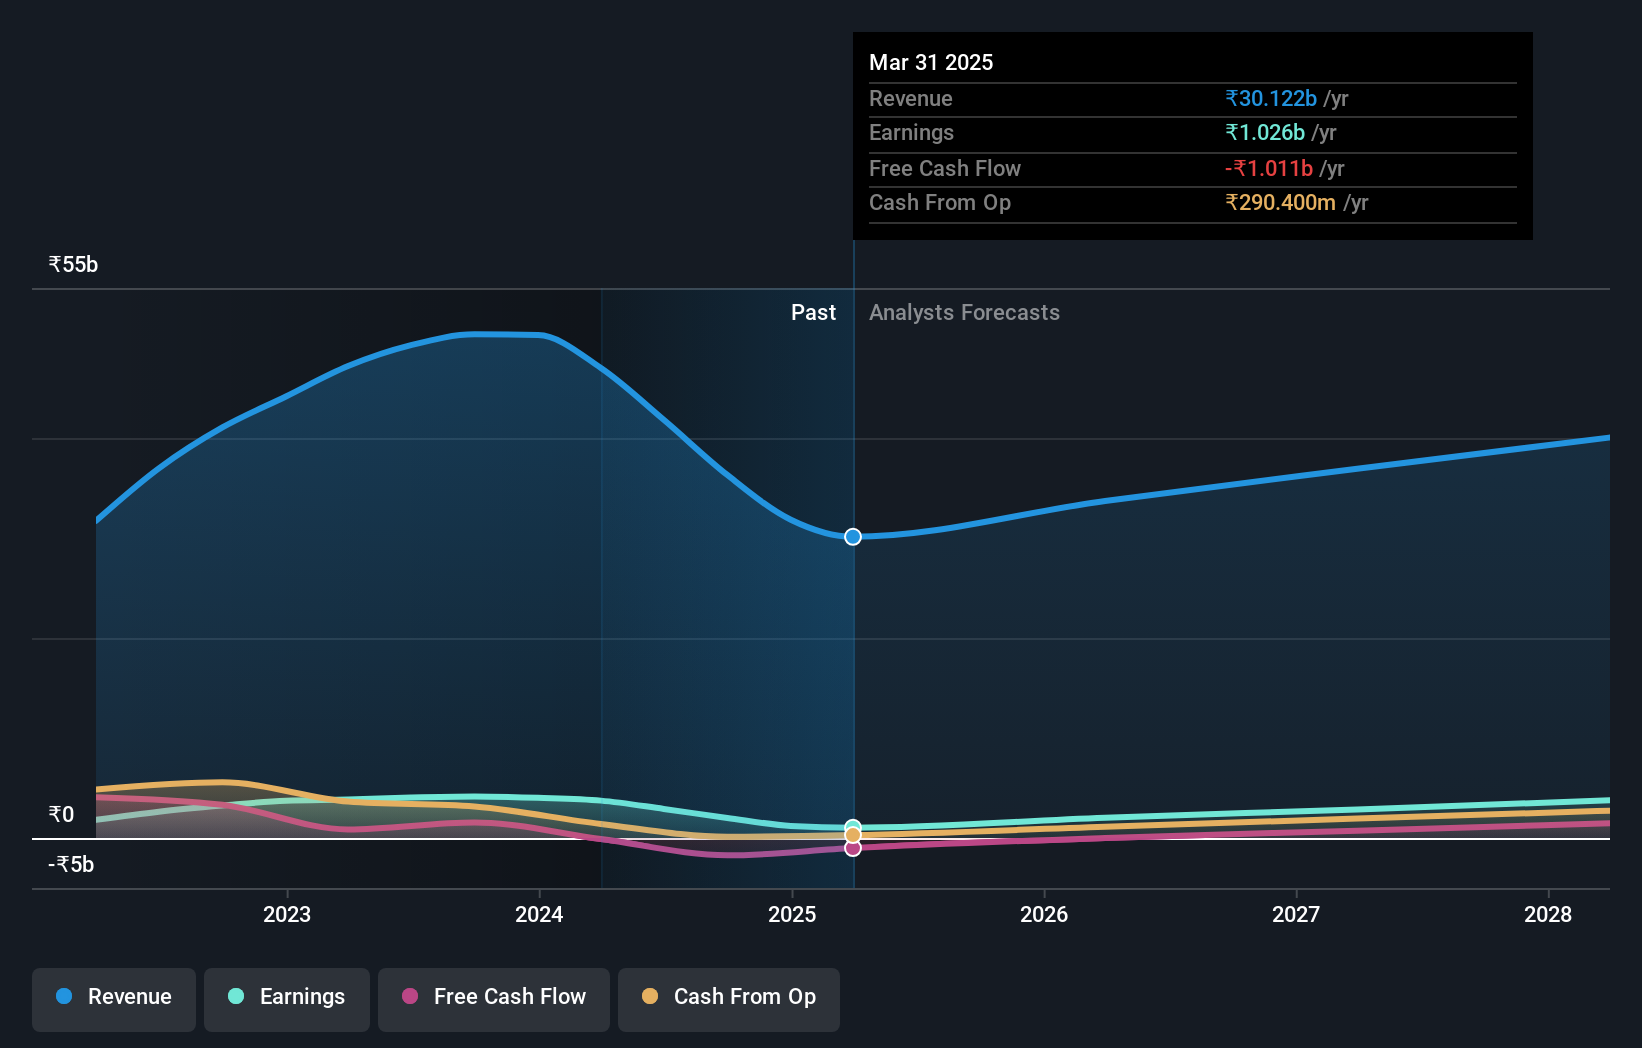Click the Mar 31 2025 tooltip date

[931, 62]
